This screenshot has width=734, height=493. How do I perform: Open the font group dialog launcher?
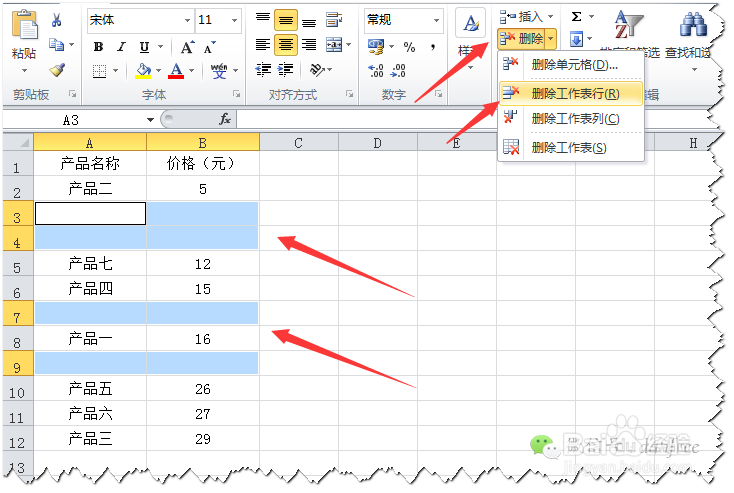236,94
